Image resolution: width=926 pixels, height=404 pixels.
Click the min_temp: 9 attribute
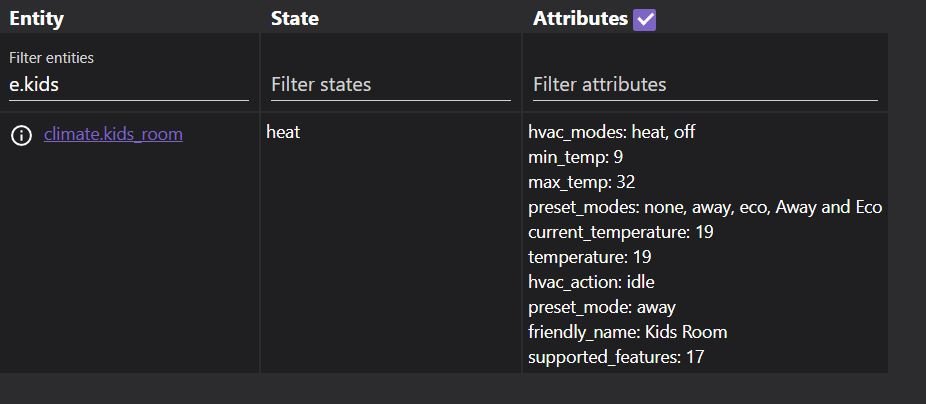[575, 157]
